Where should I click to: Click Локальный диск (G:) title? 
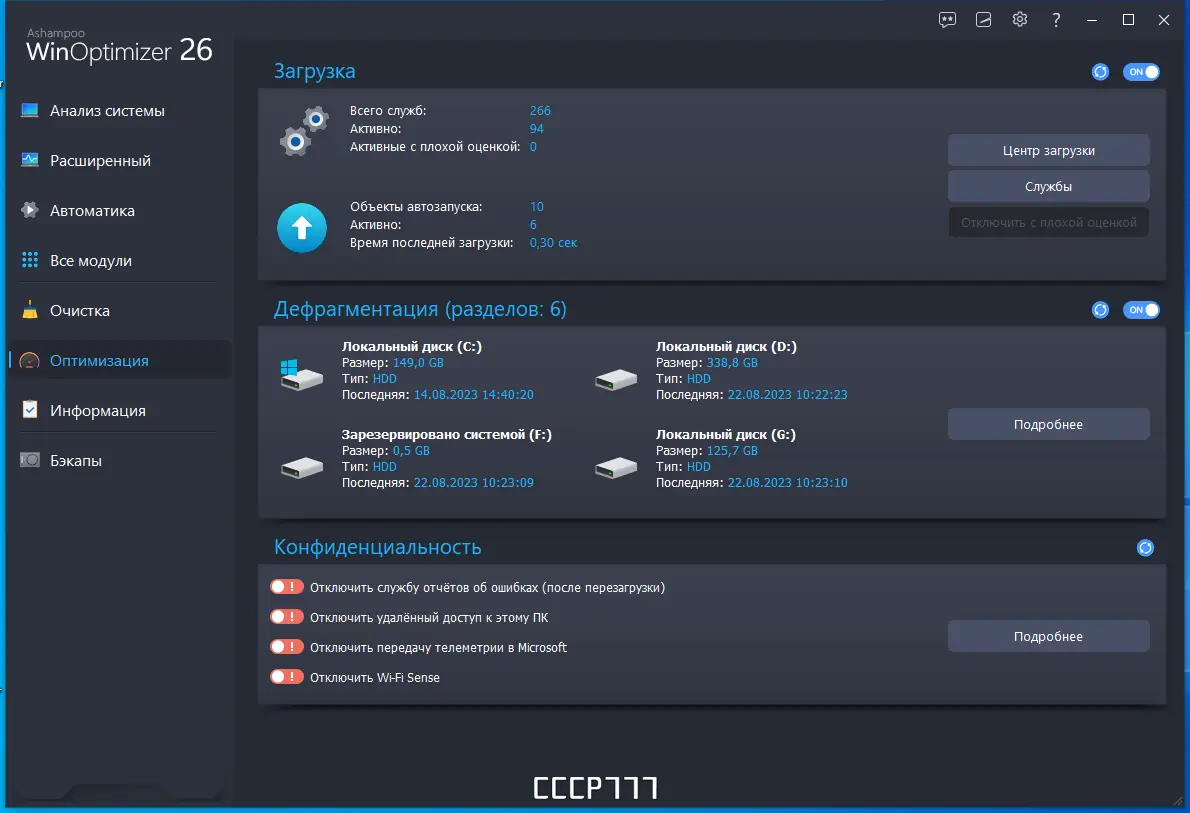(x=726, y=435)
